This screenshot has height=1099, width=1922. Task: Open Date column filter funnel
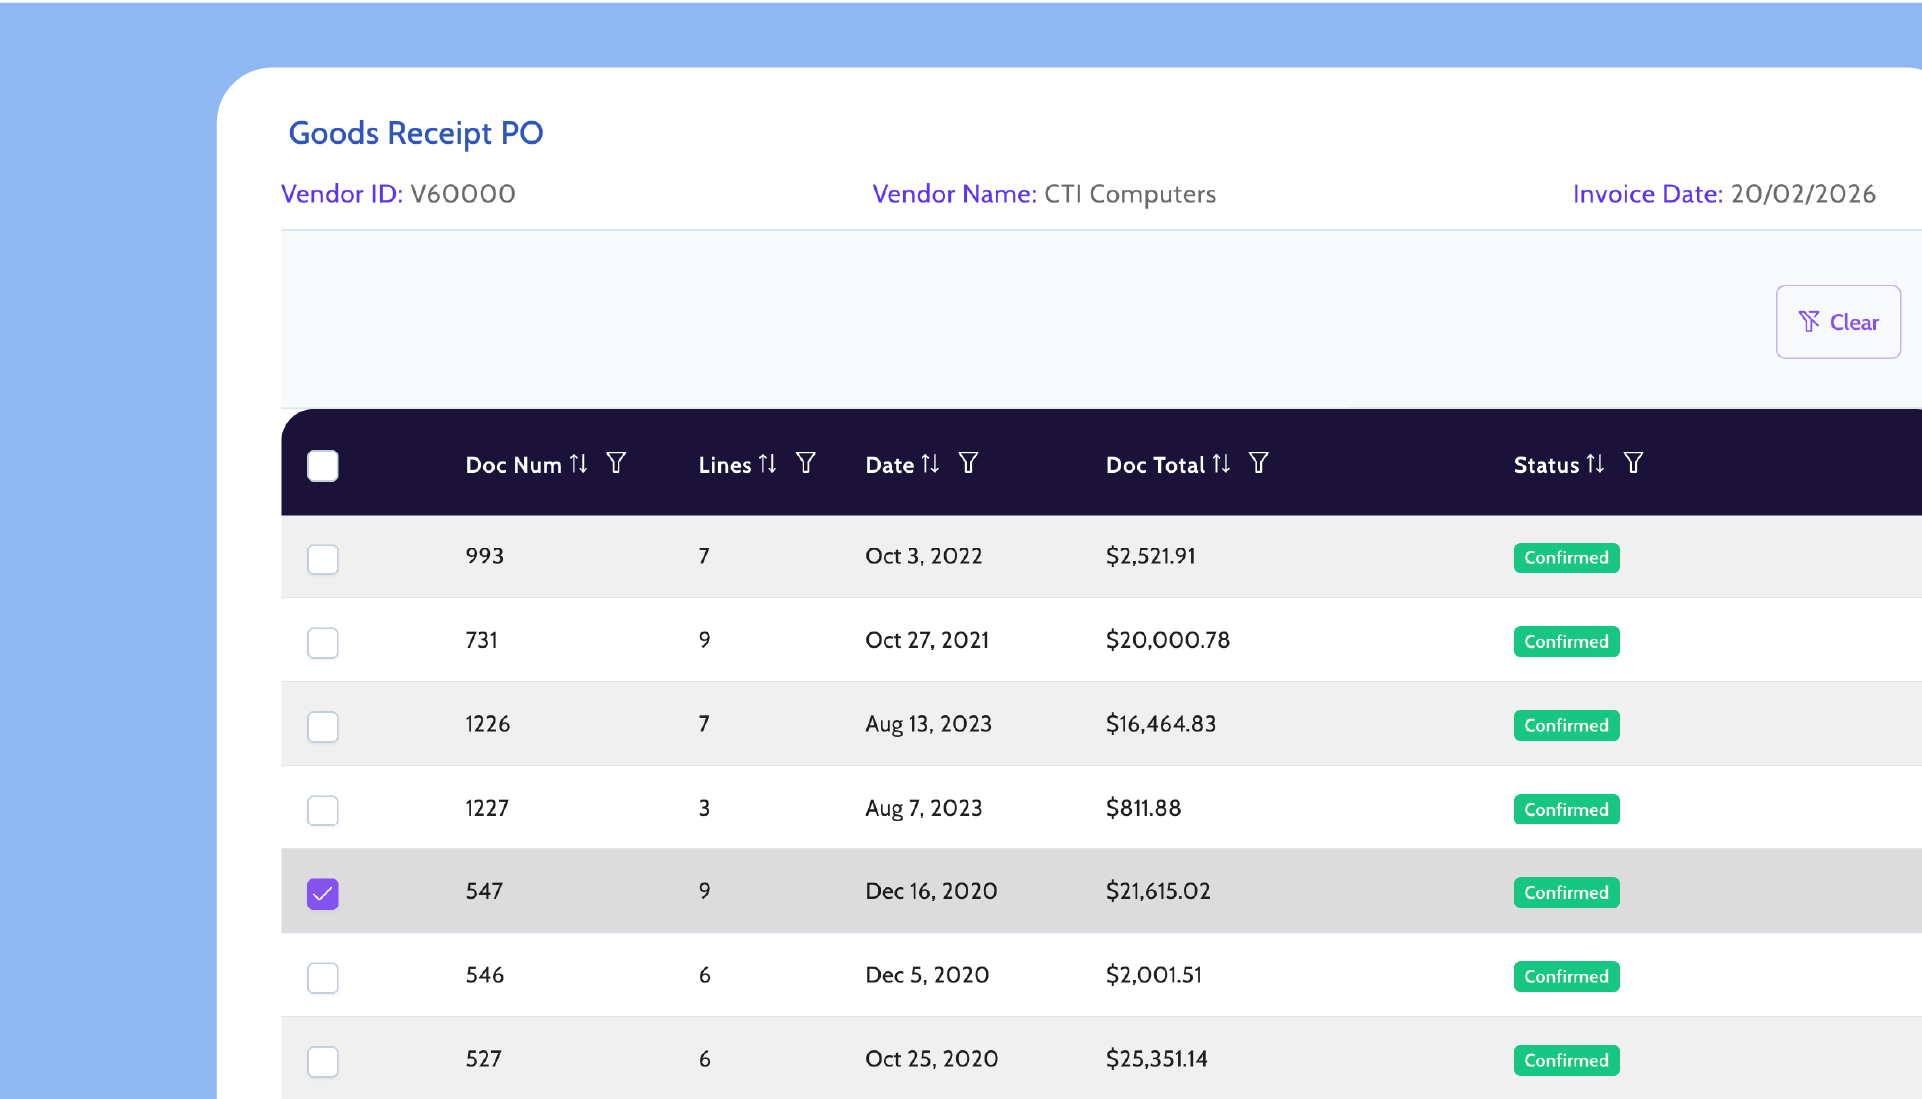point(968,463)
